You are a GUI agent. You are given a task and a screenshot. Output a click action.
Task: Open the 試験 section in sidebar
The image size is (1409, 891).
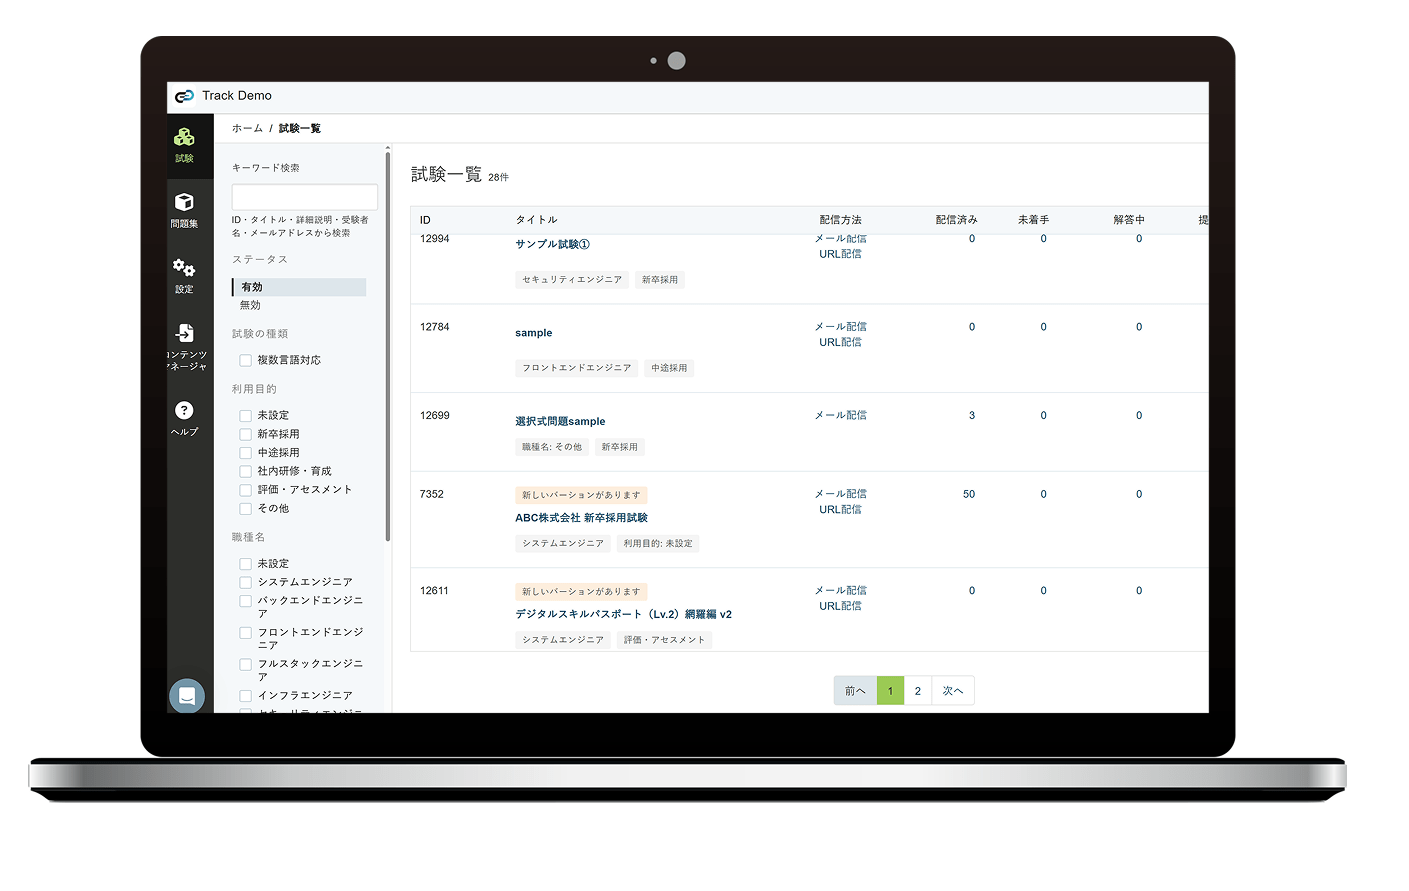click(184, 143)
